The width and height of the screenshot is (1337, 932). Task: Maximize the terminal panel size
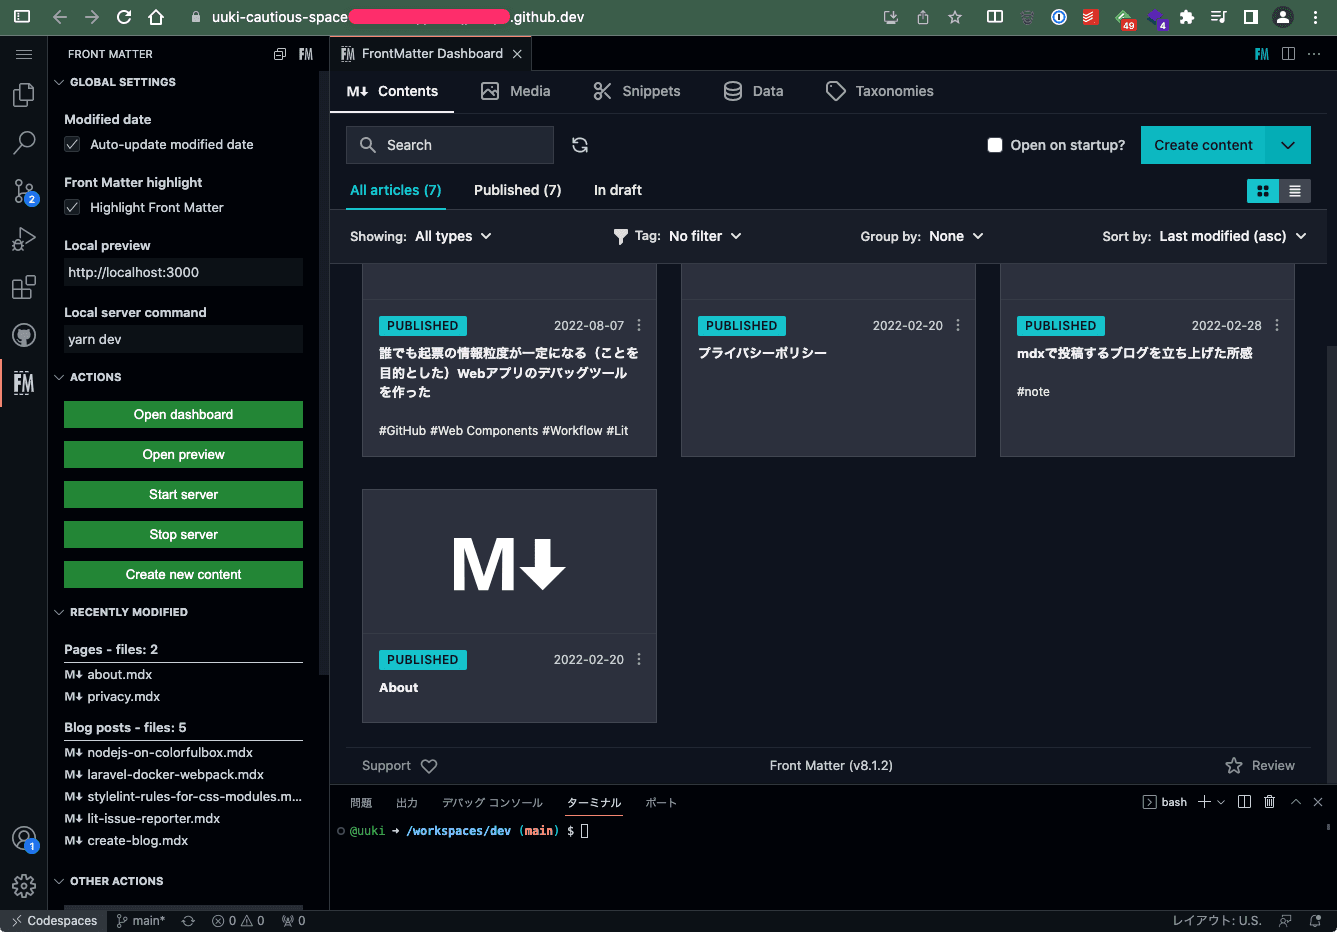(1296, 802)
